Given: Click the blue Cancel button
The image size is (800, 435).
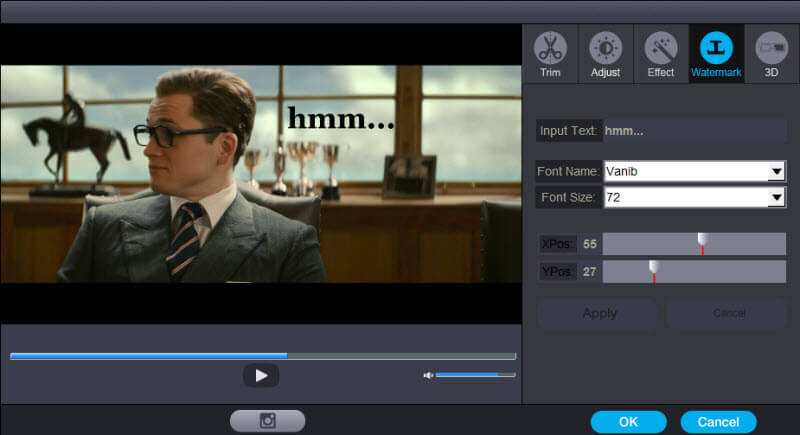Looking at the screenshot, I should pyautogui.click(x=718, y=422).
